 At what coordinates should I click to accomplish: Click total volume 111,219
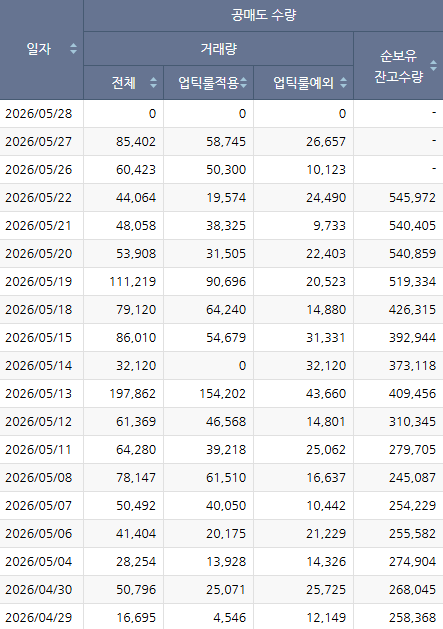pyautogui.click(x=133, y=282)
